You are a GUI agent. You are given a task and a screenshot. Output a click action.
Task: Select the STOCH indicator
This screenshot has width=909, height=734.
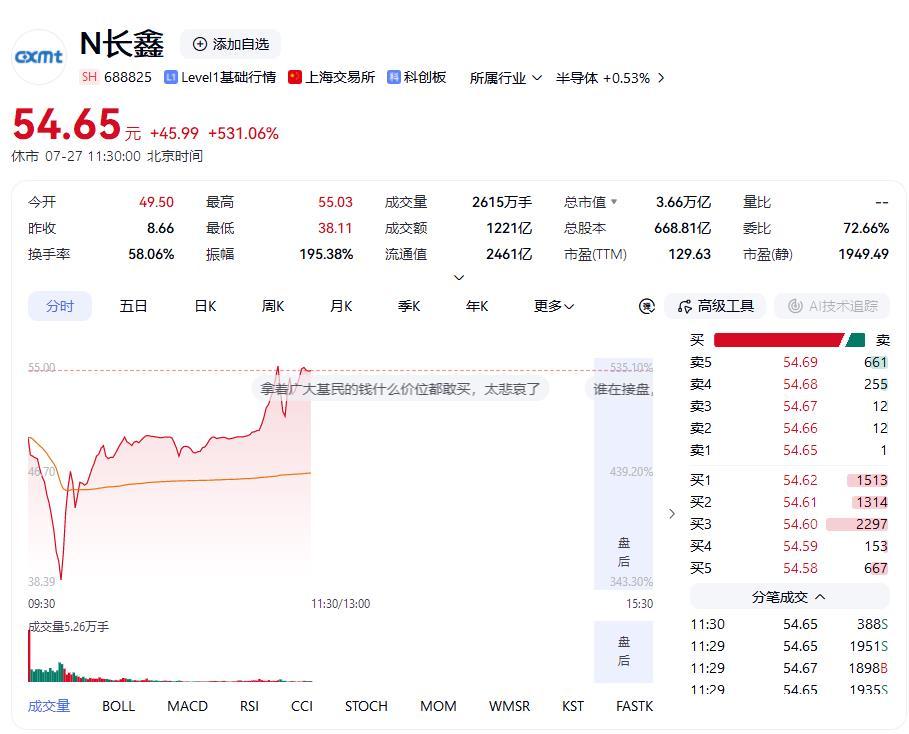point(366,706)
